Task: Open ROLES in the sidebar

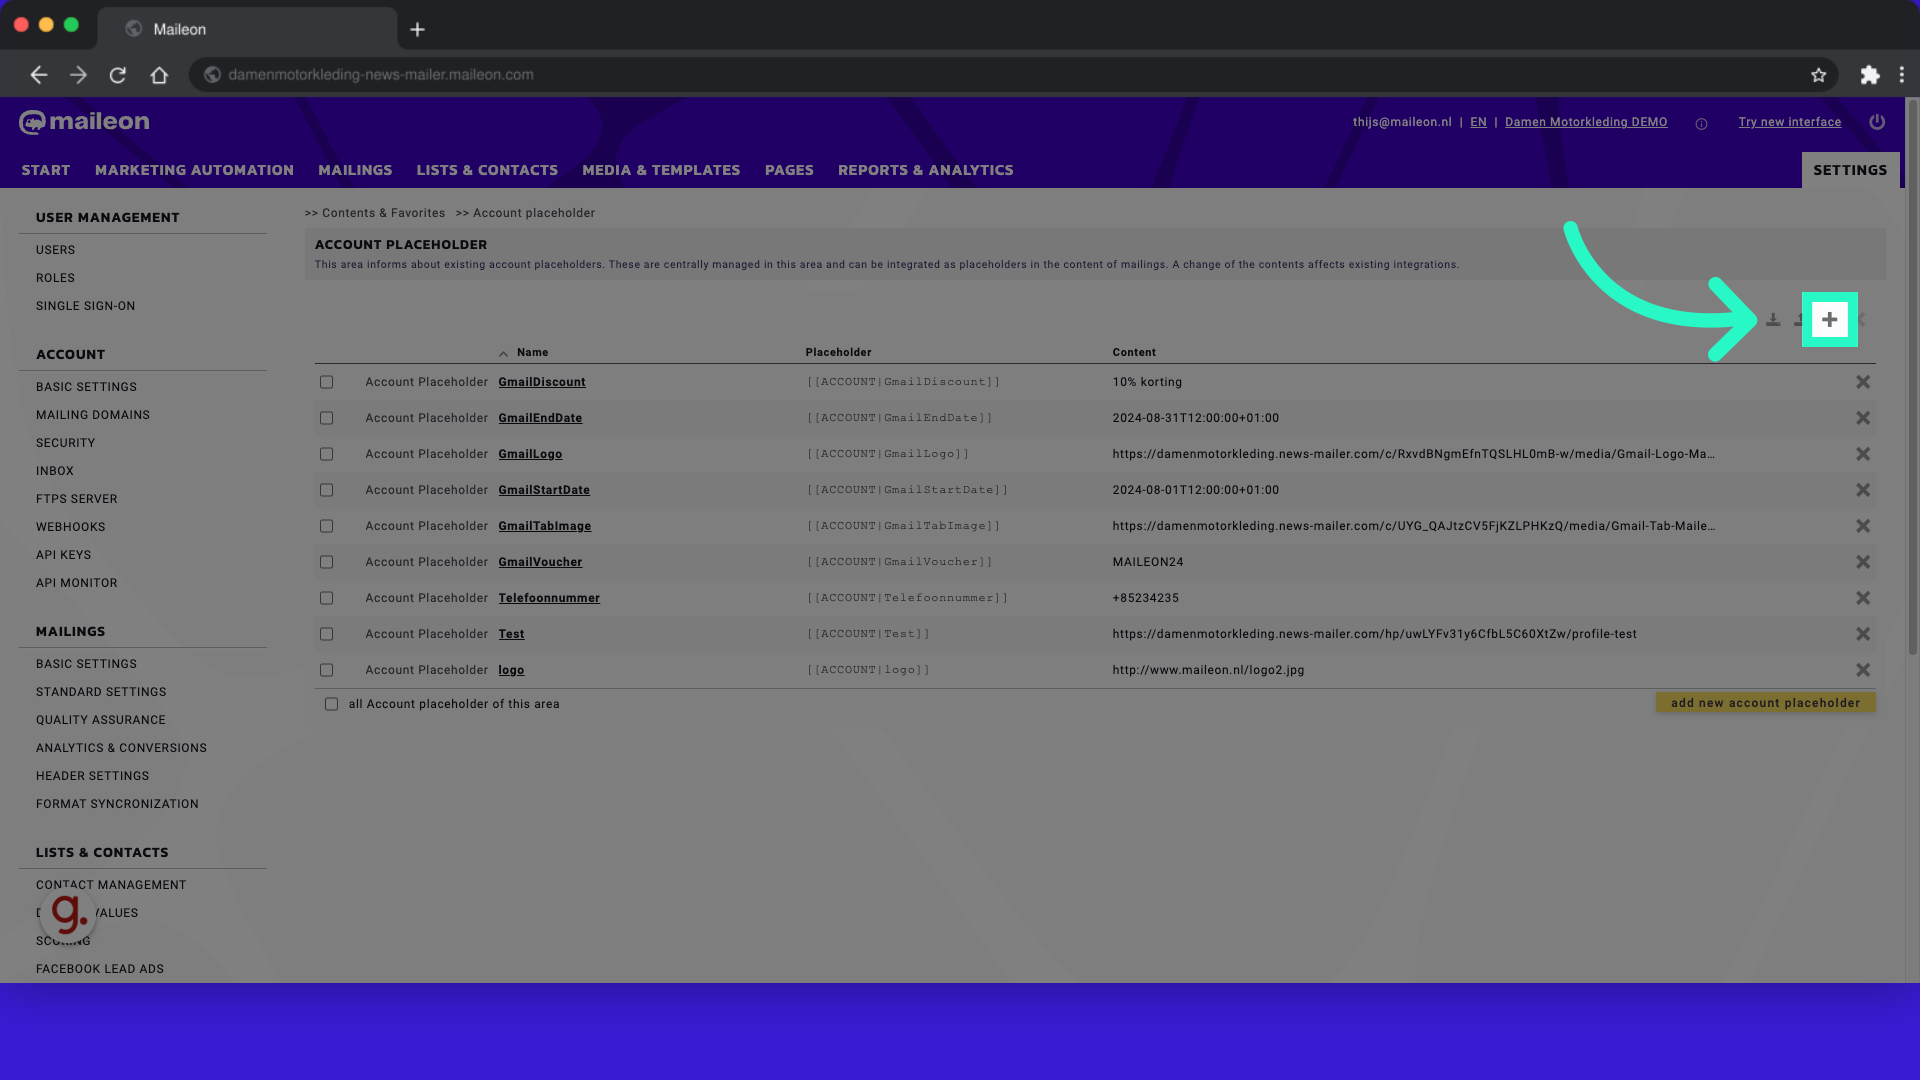Action: tap(55, 278)
